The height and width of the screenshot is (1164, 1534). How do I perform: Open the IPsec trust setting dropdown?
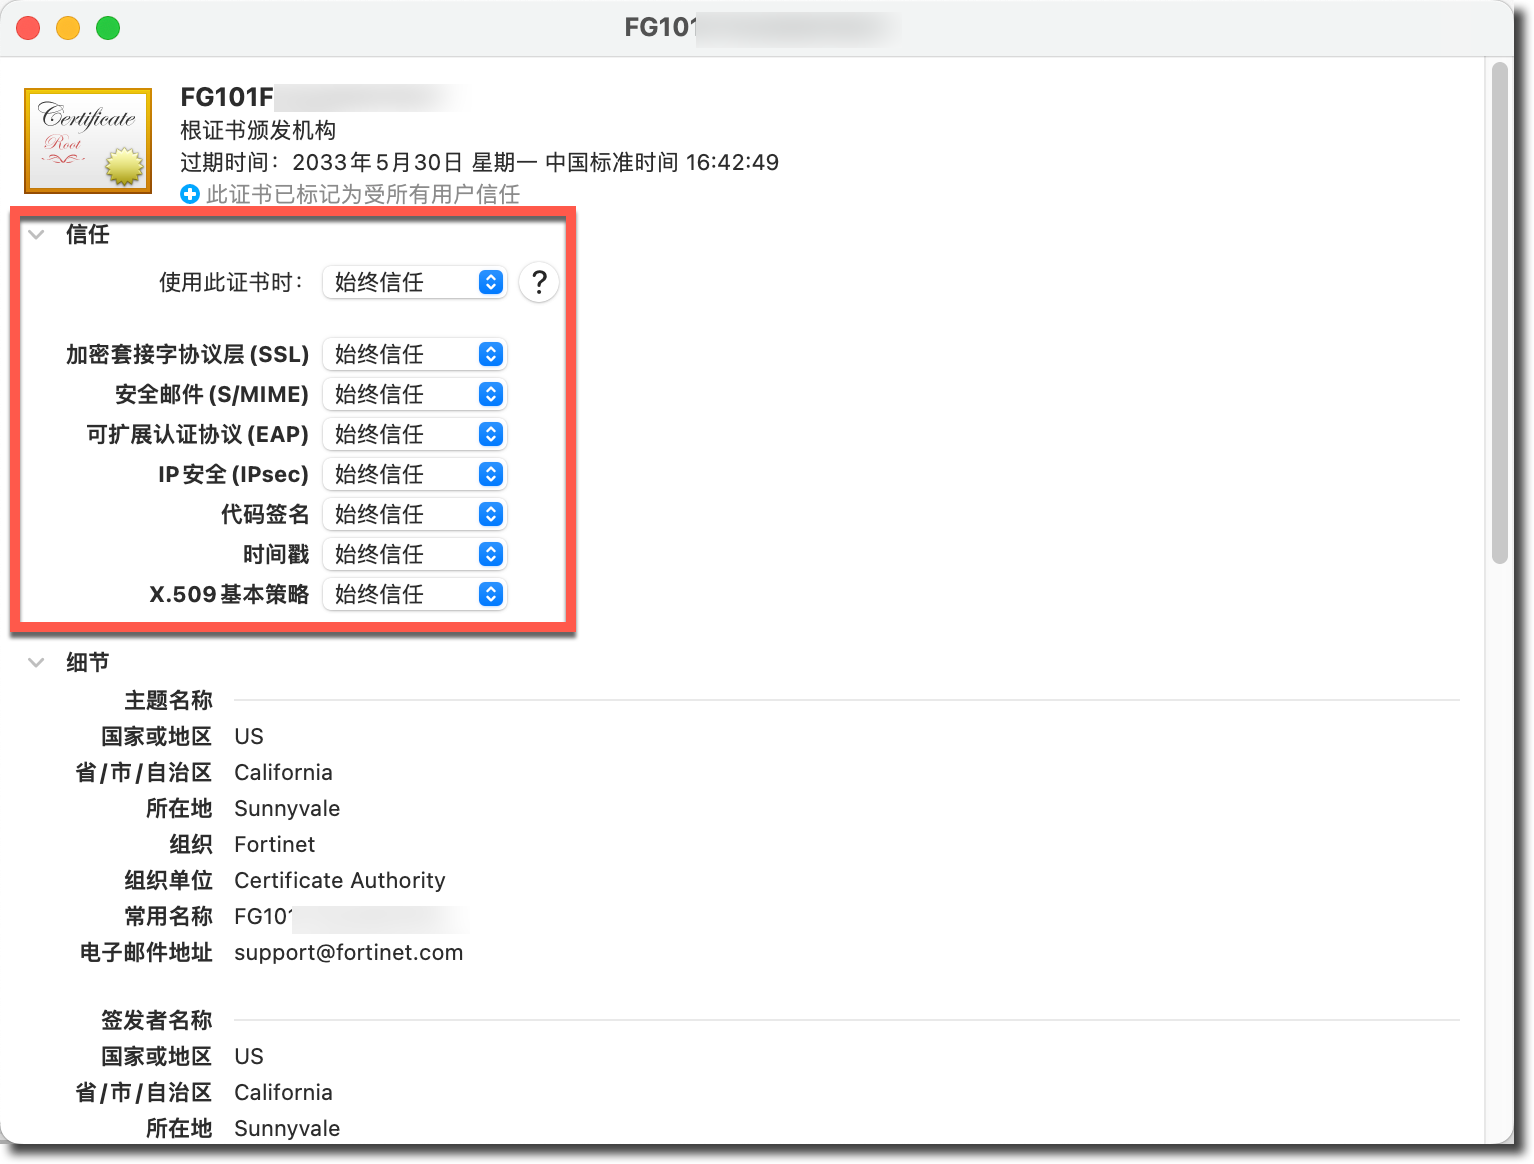[x=414, y=474]
